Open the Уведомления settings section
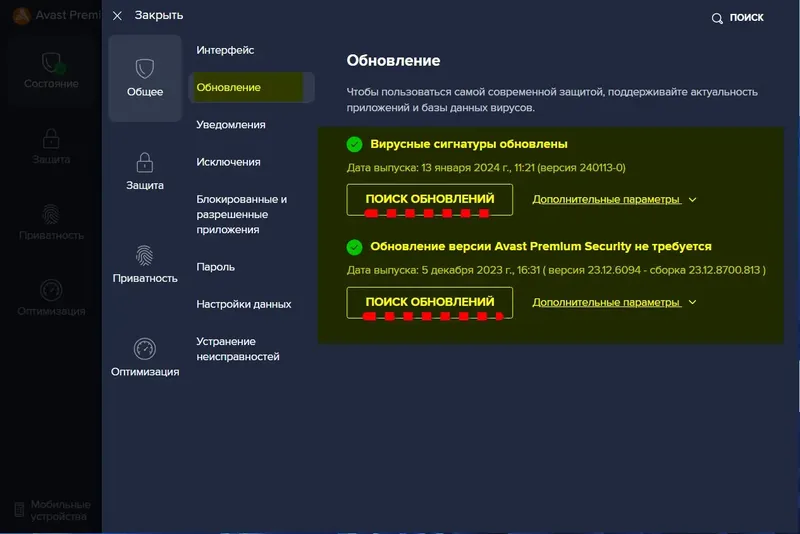Viewport: 800px width, 534px height. (x=231, y=124)
